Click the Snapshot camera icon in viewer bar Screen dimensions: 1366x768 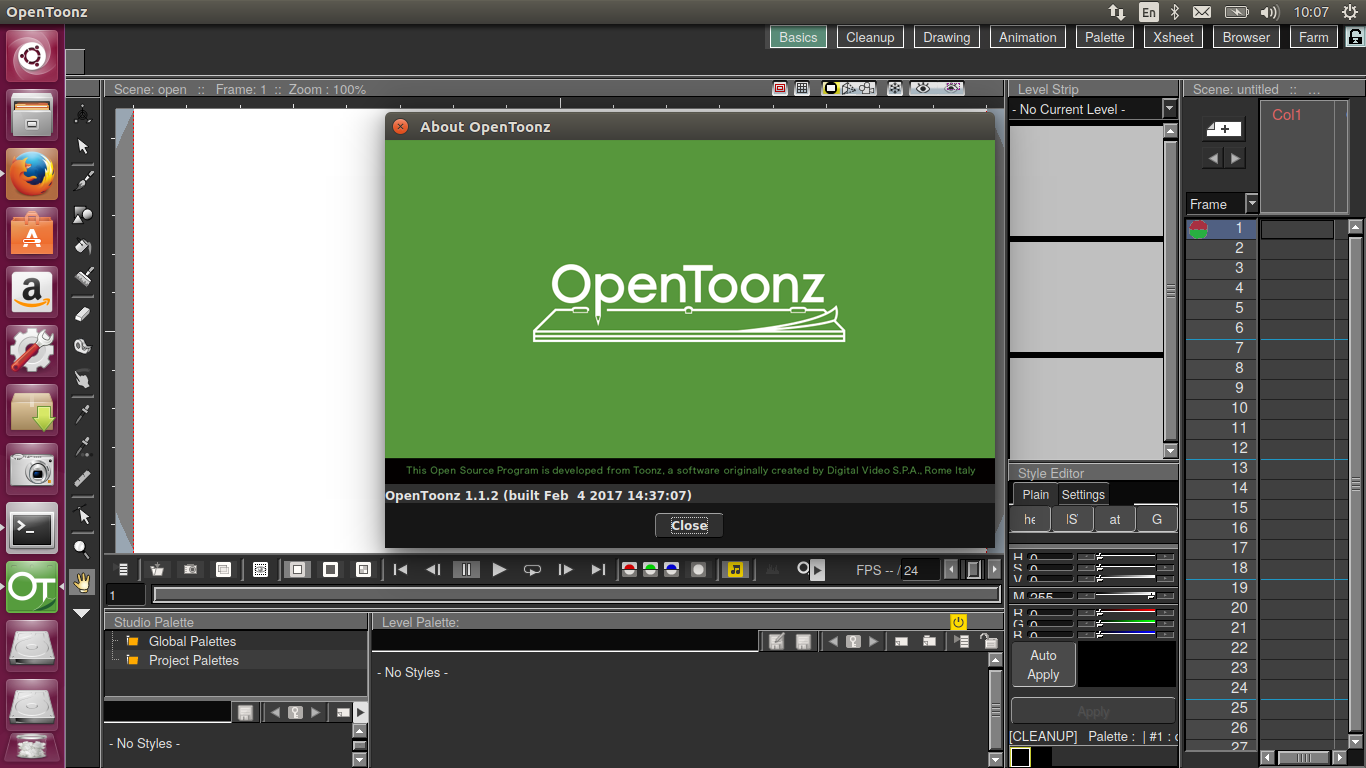tap(190, 570)
